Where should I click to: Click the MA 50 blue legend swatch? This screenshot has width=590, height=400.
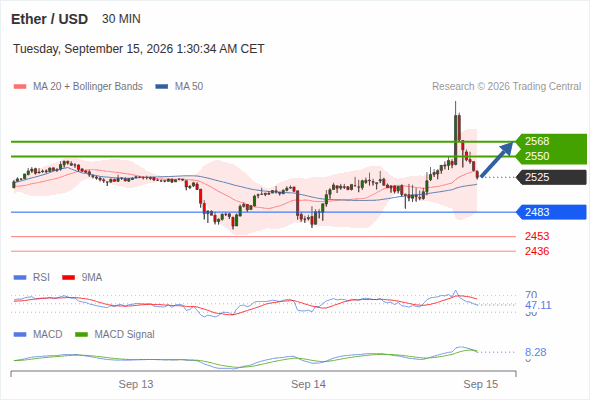(x=161, y=87)
